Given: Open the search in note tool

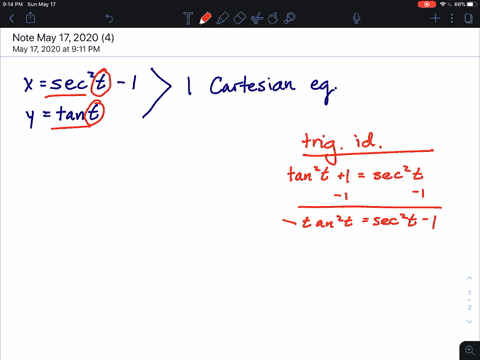Looking at the screenshot, I should point(290,18).
